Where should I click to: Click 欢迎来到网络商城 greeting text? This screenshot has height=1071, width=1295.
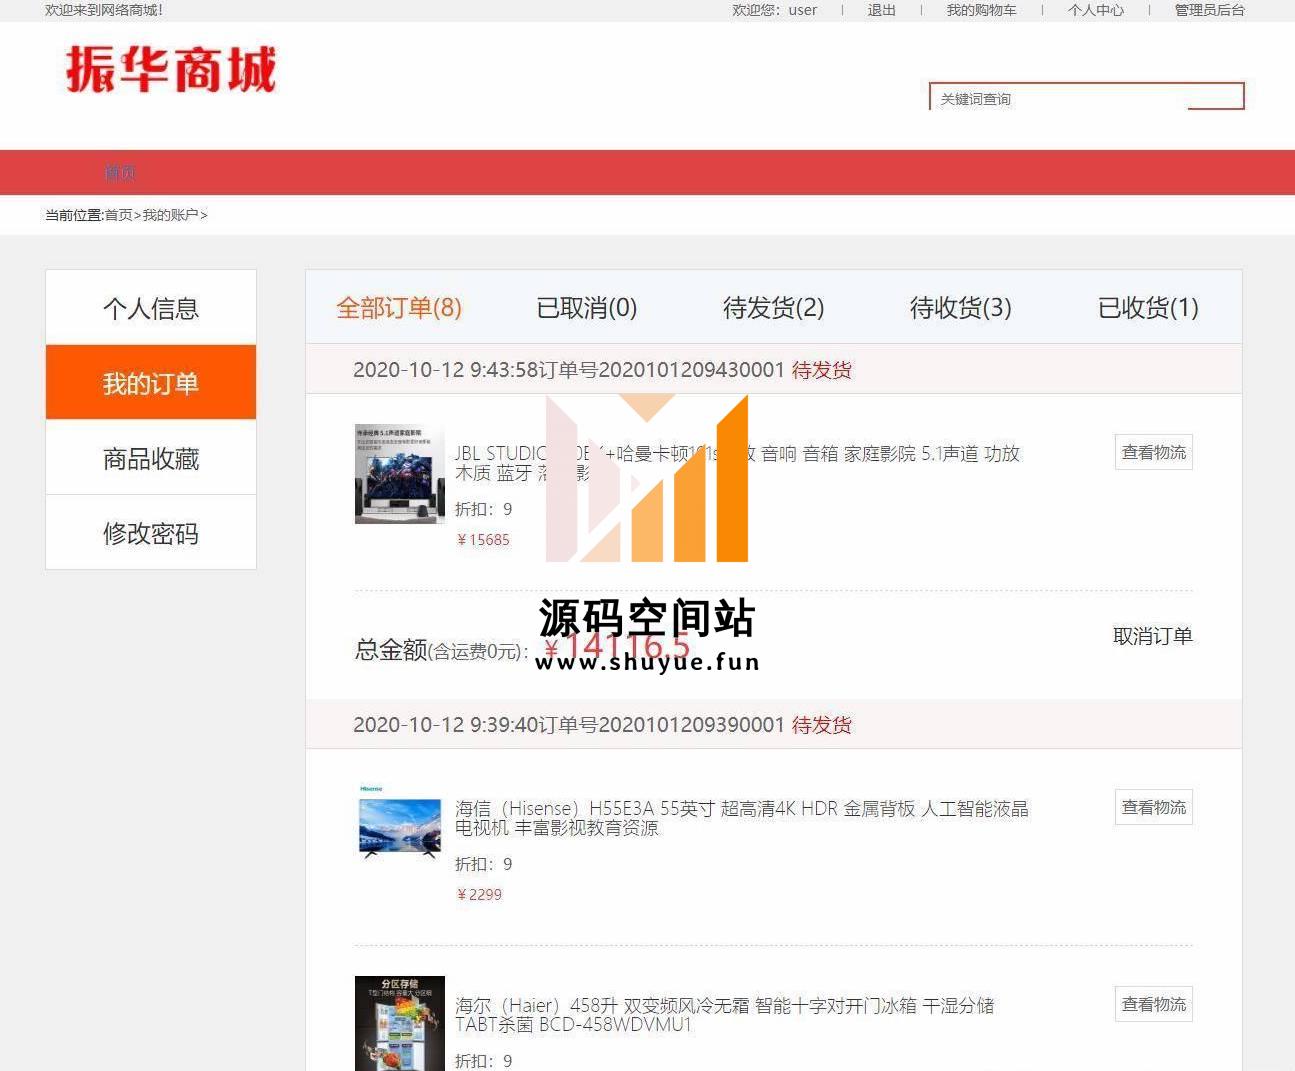[104, 10]
